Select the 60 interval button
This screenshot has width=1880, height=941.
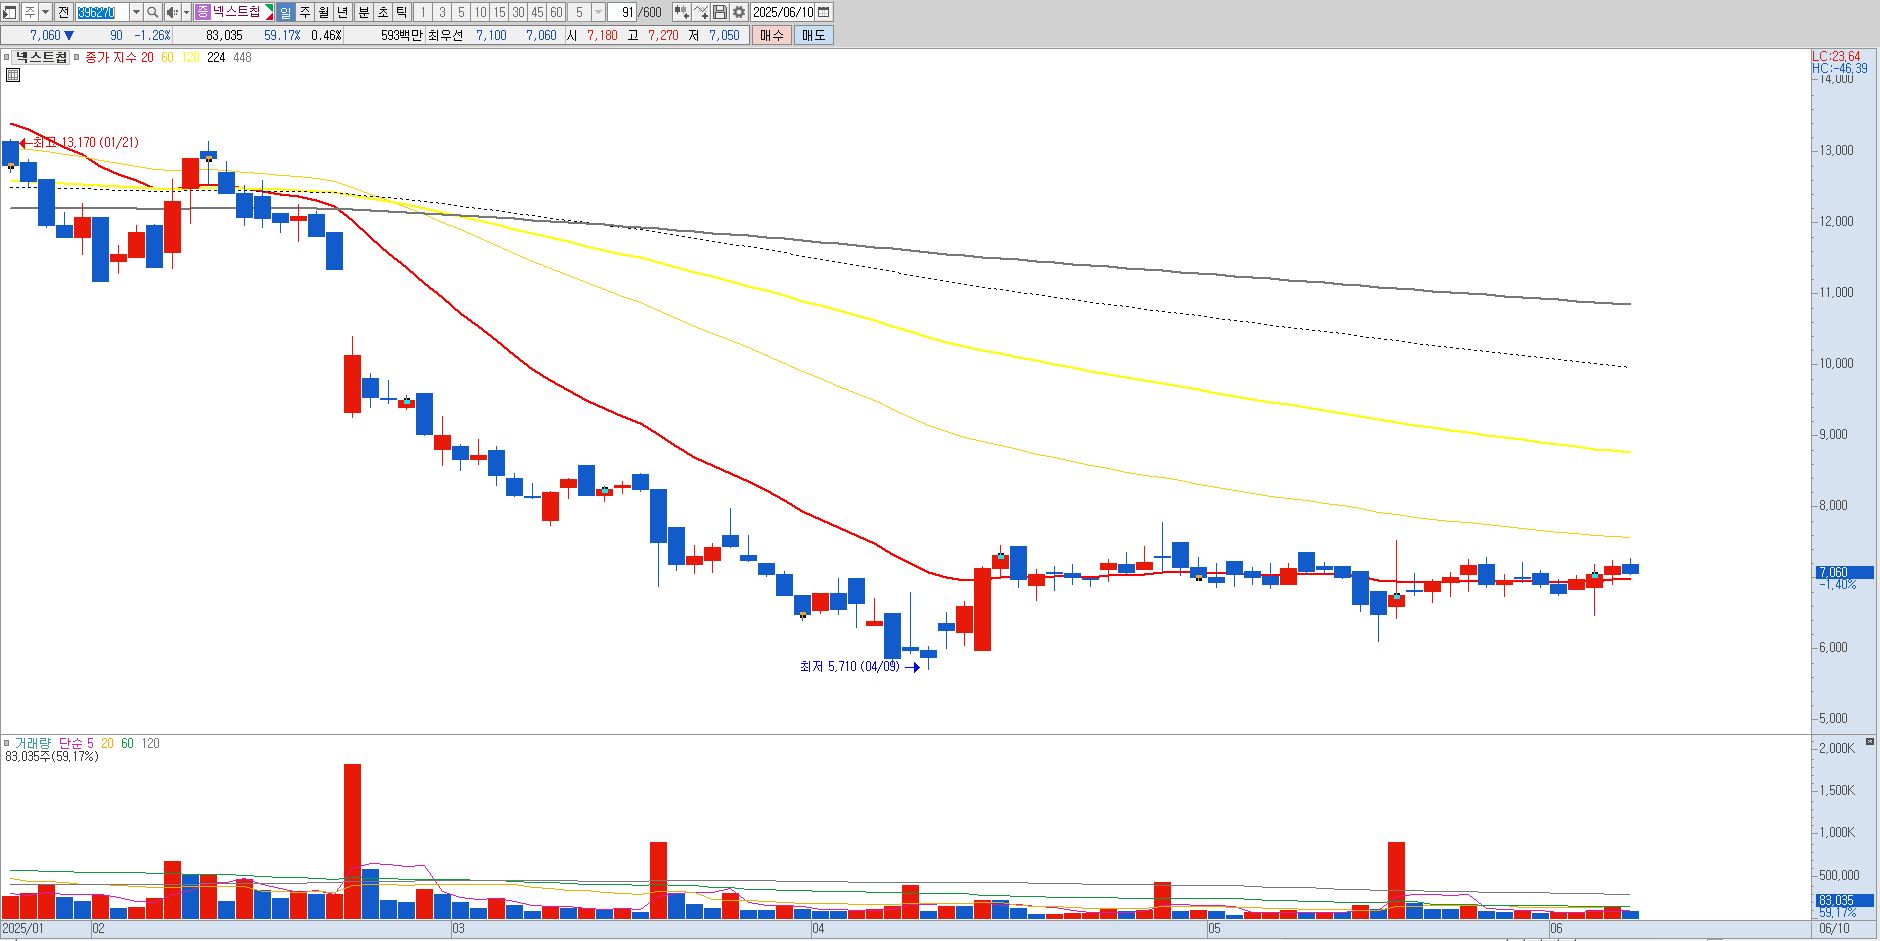(556, 12)
